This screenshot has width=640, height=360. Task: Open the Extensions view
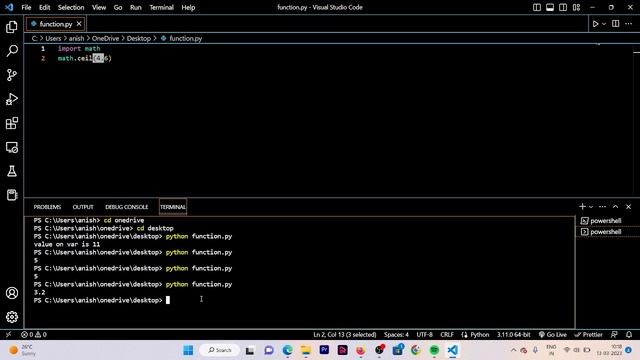point(12,123)
